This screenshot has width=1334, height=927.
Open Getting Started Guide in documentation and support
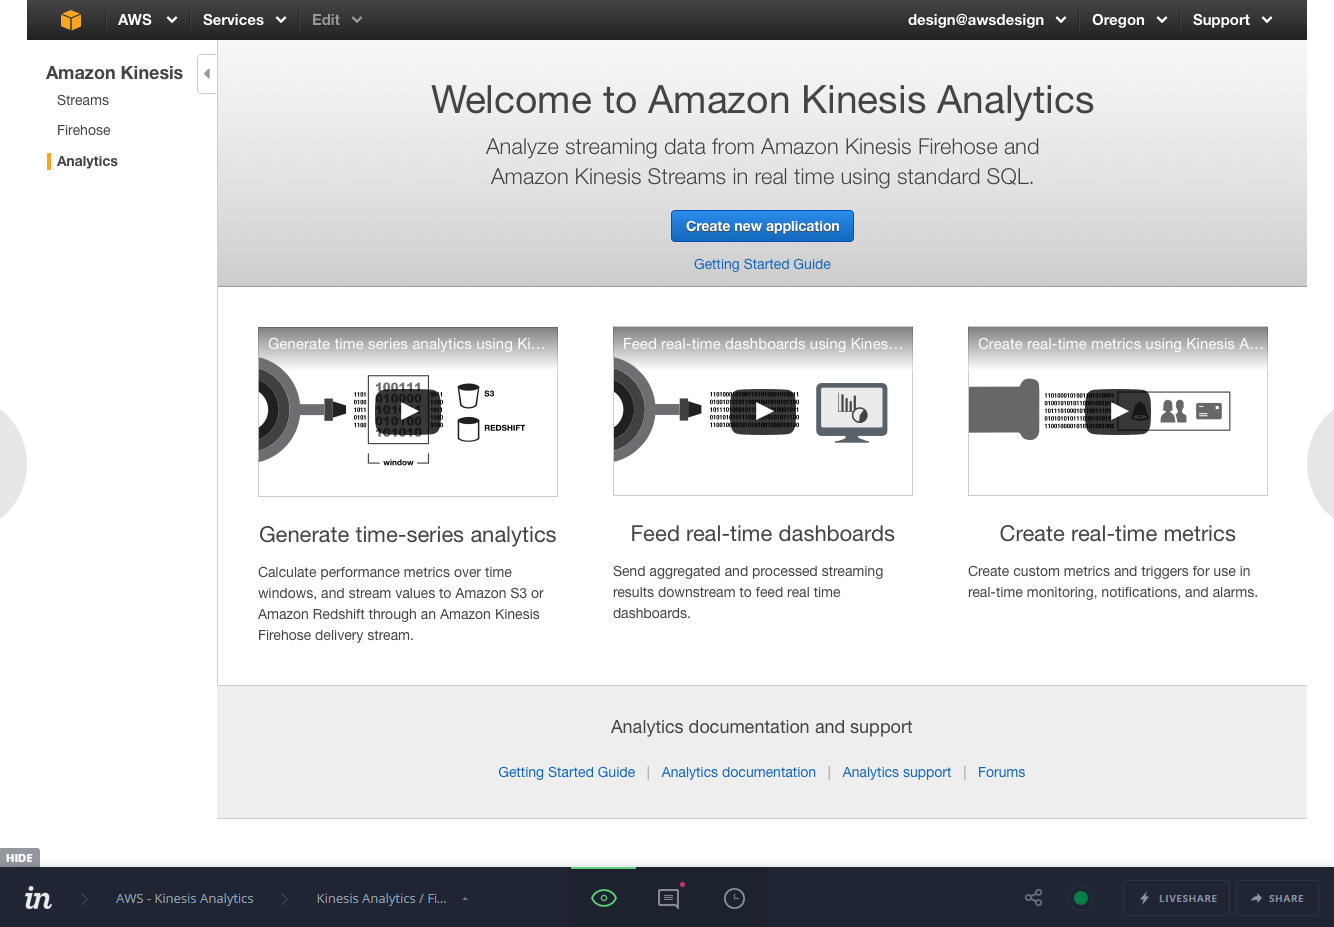click(567, 772)
